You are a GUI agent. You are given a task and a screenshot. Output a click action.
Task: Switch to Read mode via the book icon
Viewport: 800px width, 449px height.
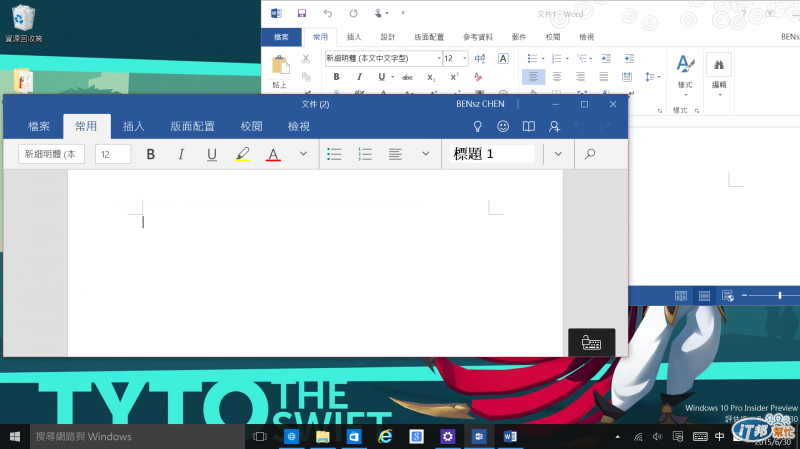coord(529,127)
